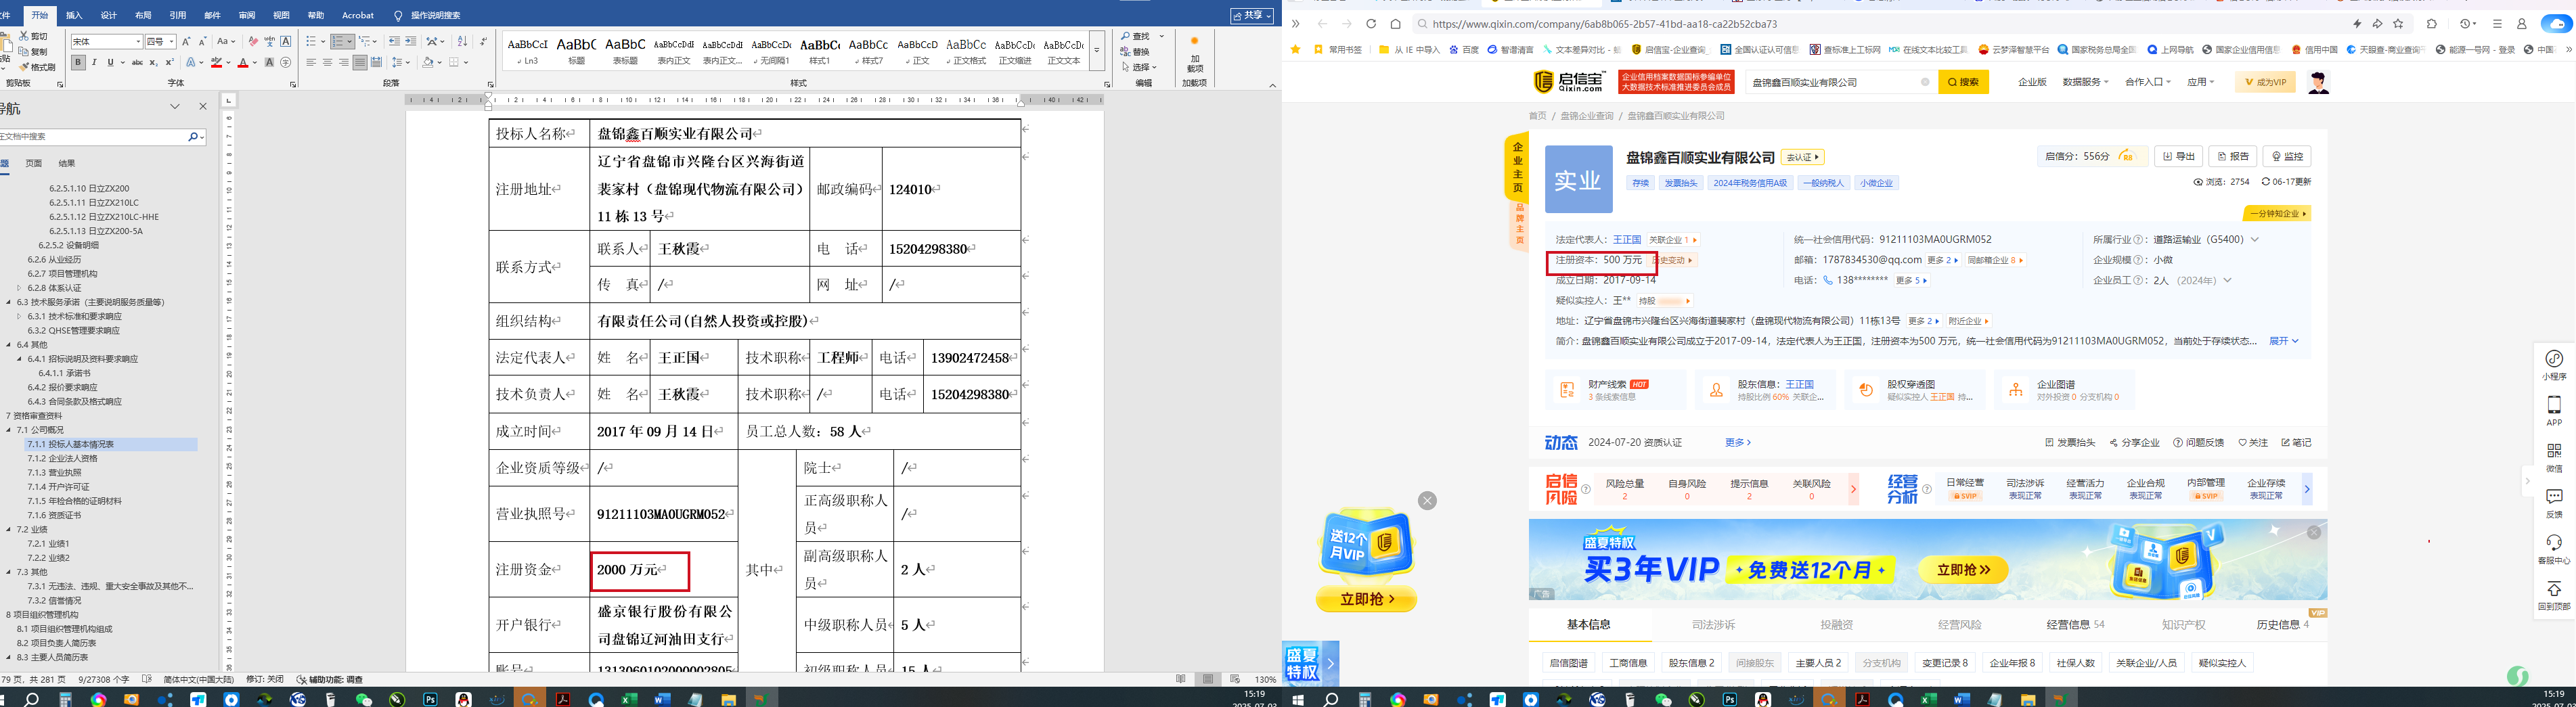Switch to 页面 tab in navigation pane
2576x707 pixels.
pyautogui.click(x=34, y=163)
